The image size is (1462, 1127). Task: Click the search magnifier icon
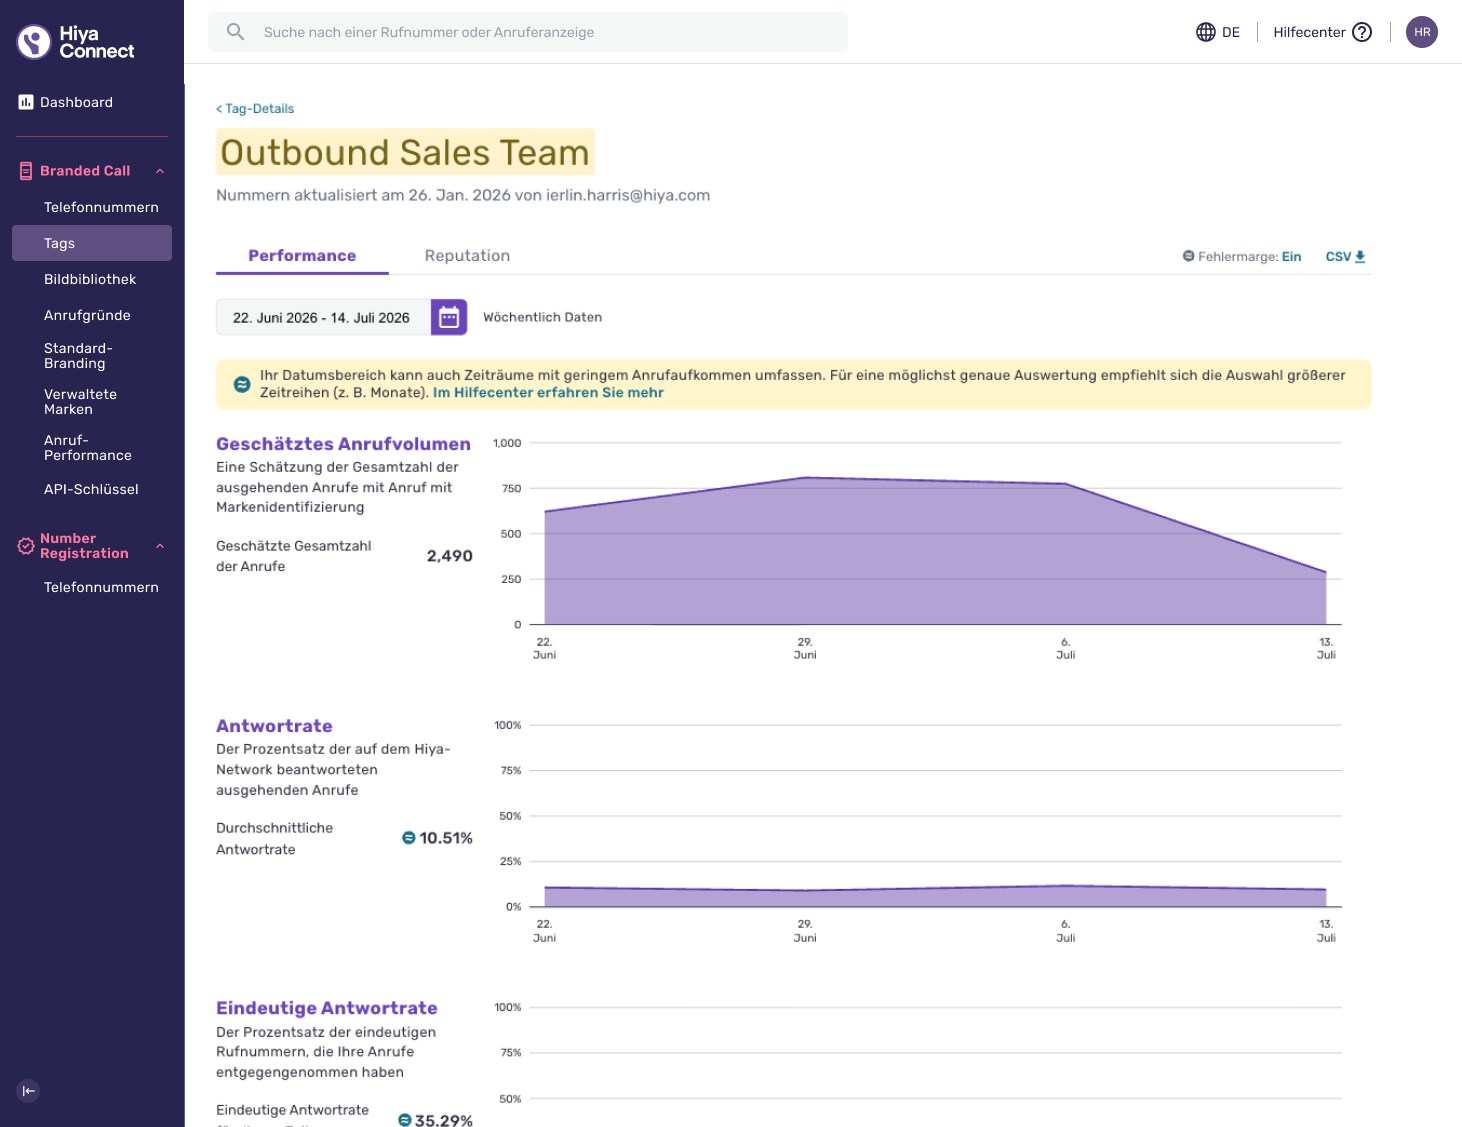point(235,32)
